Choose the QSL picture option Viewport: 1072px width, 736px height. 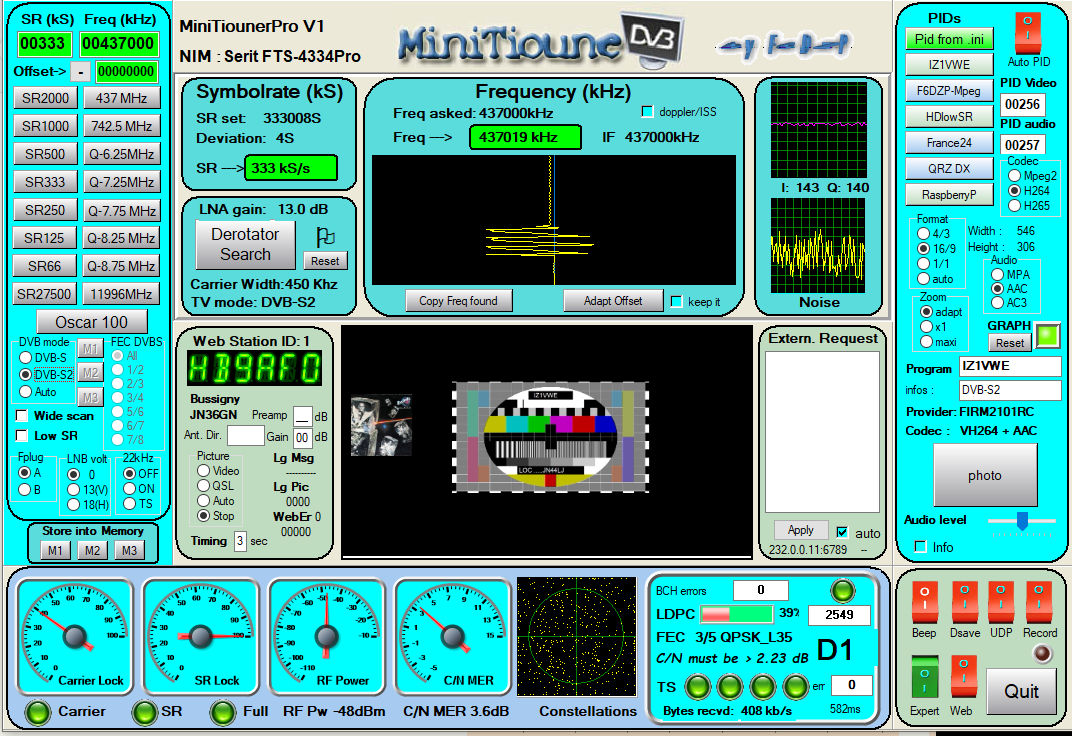coord(203,486)
